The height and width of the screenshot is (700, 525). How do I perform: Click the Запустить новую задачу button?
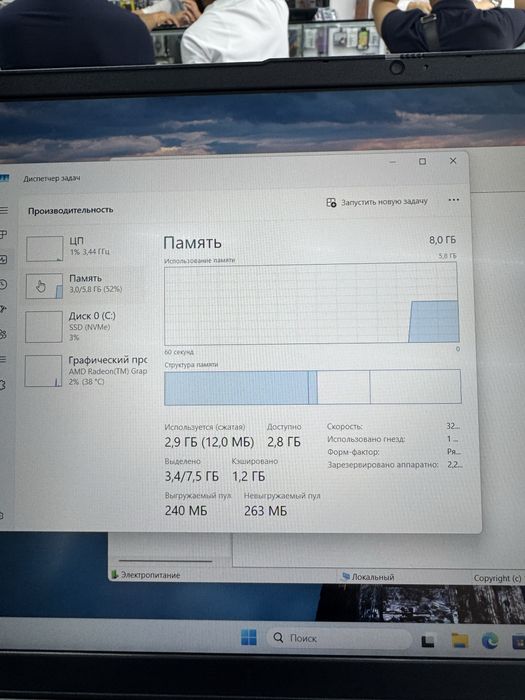377,202
